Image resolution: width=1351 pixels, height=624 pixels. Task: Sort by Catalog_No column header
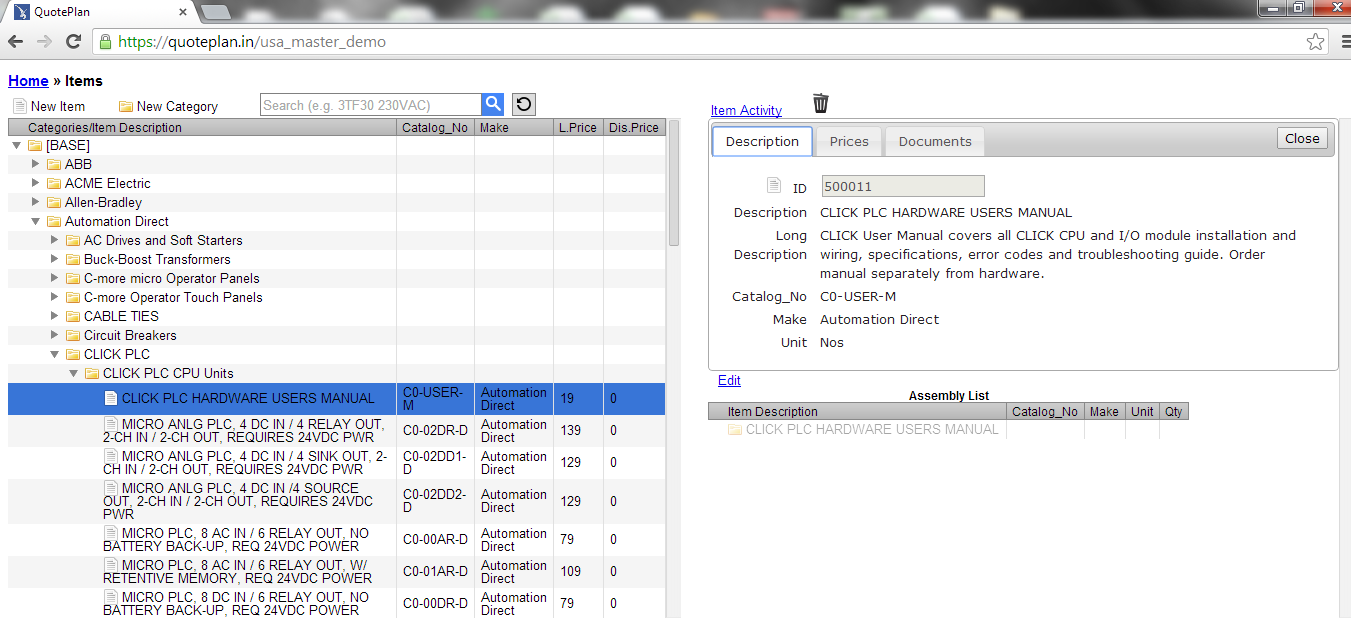435,127
